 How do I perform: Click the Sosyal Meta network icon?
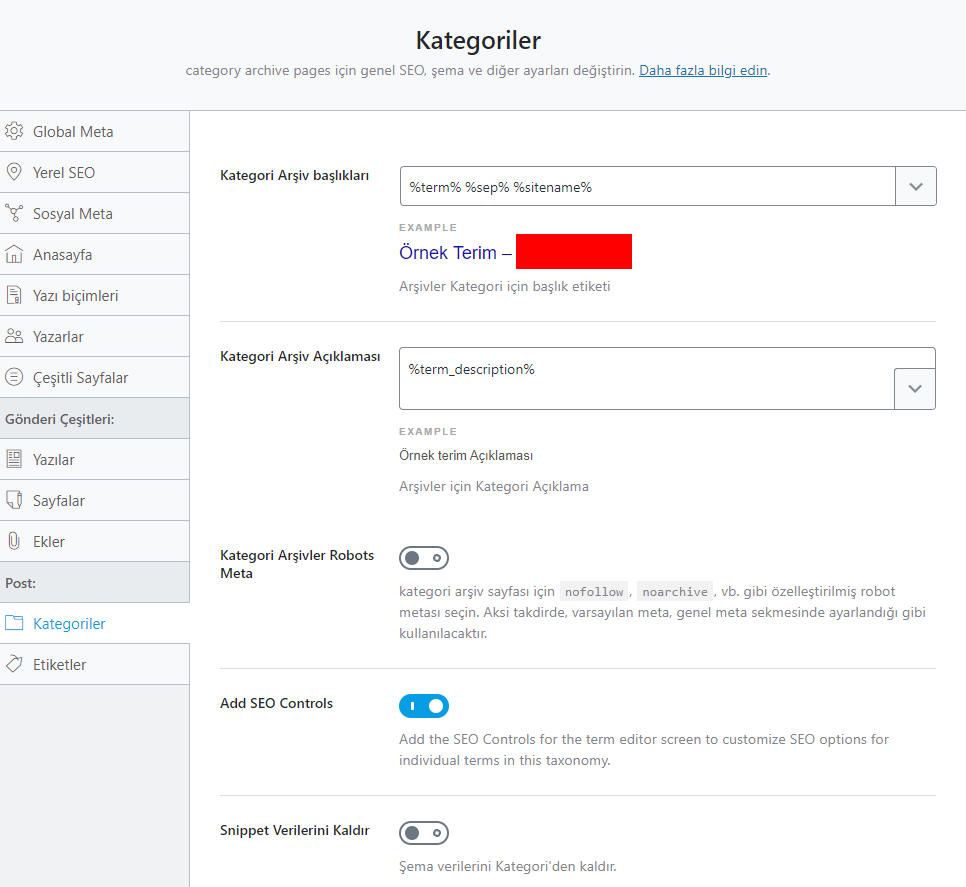[14, 213]
